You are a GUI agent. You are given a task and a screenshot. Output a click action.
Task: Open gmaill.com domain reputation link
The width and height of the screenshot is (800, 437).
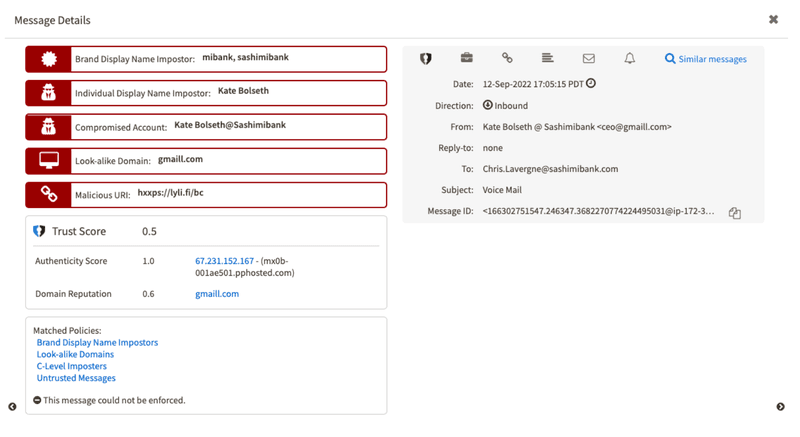coord(217,294)
